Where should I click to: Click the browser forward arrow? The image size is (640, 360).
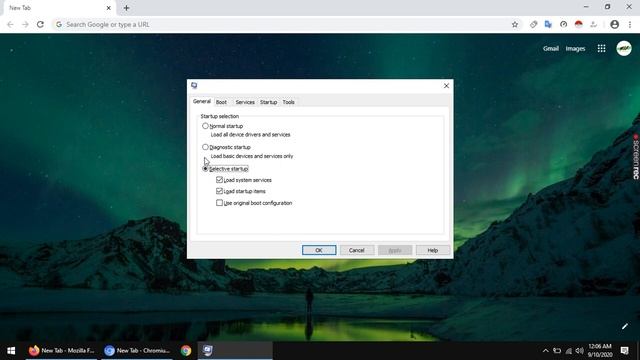(25, 24)
